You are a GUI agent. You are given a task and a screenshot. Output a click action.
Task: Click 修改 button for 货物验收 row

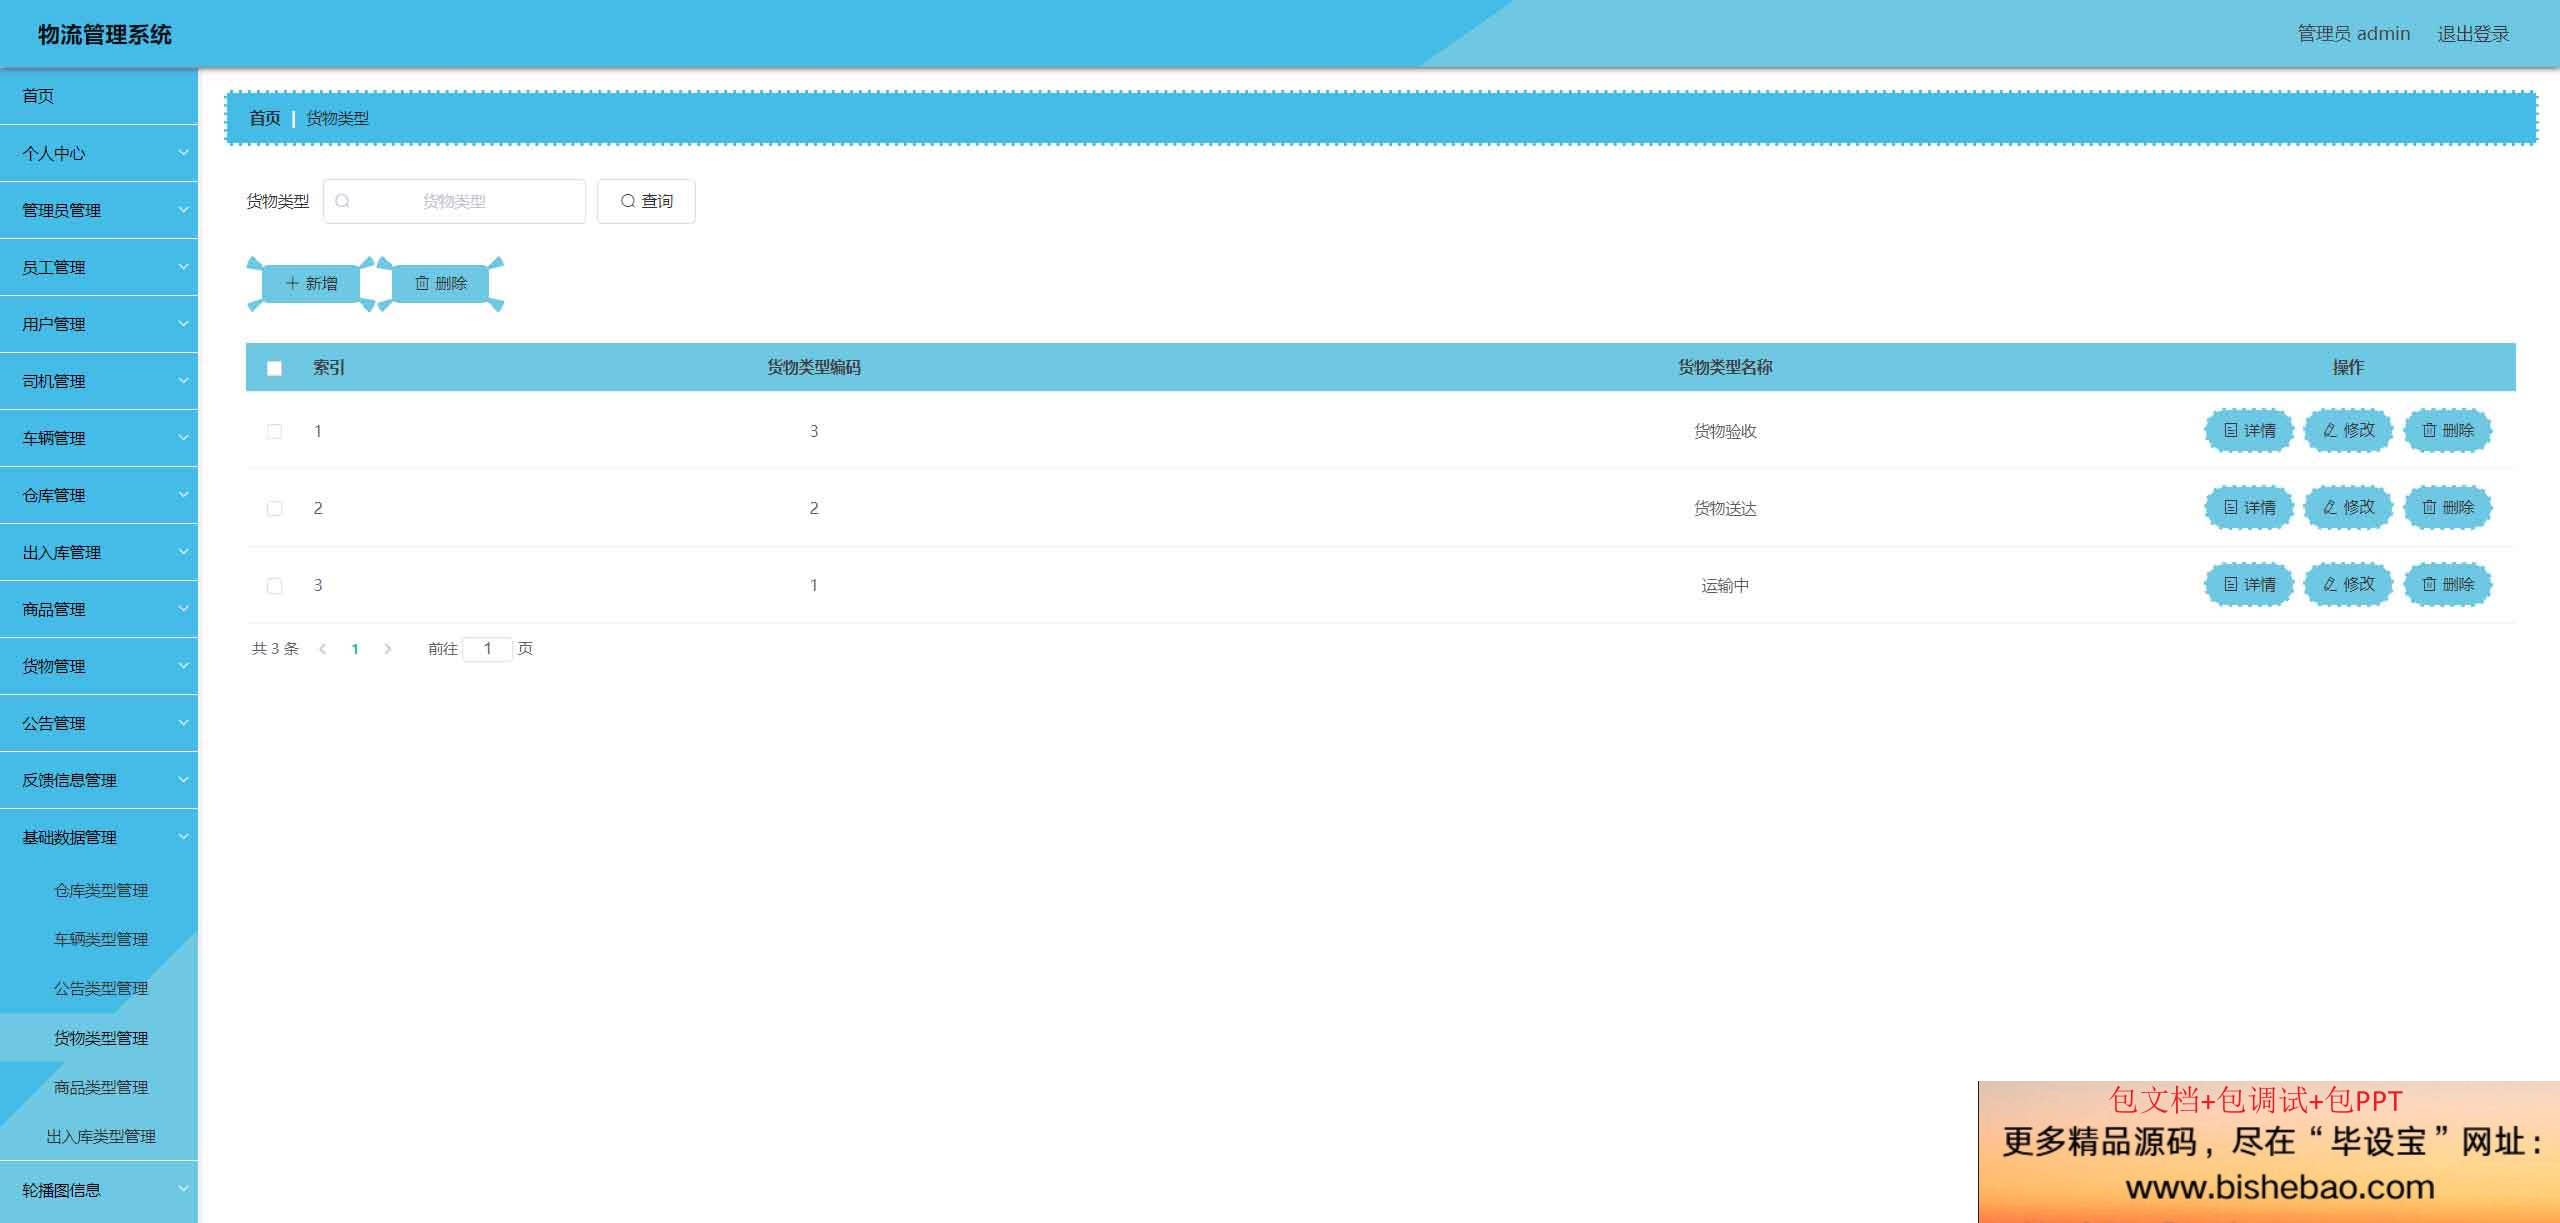(2348, 431)
